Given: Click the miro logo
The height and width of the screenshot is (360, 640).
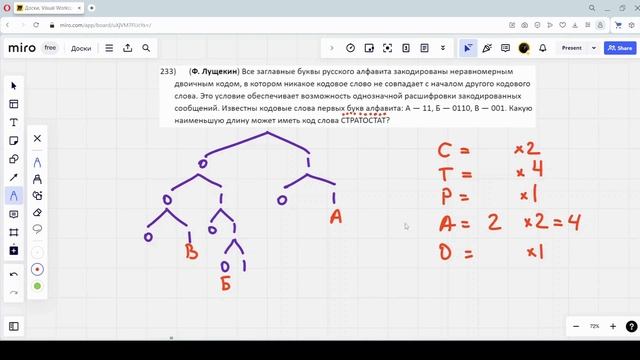Looking at the screenshot, I should (22, 48).
